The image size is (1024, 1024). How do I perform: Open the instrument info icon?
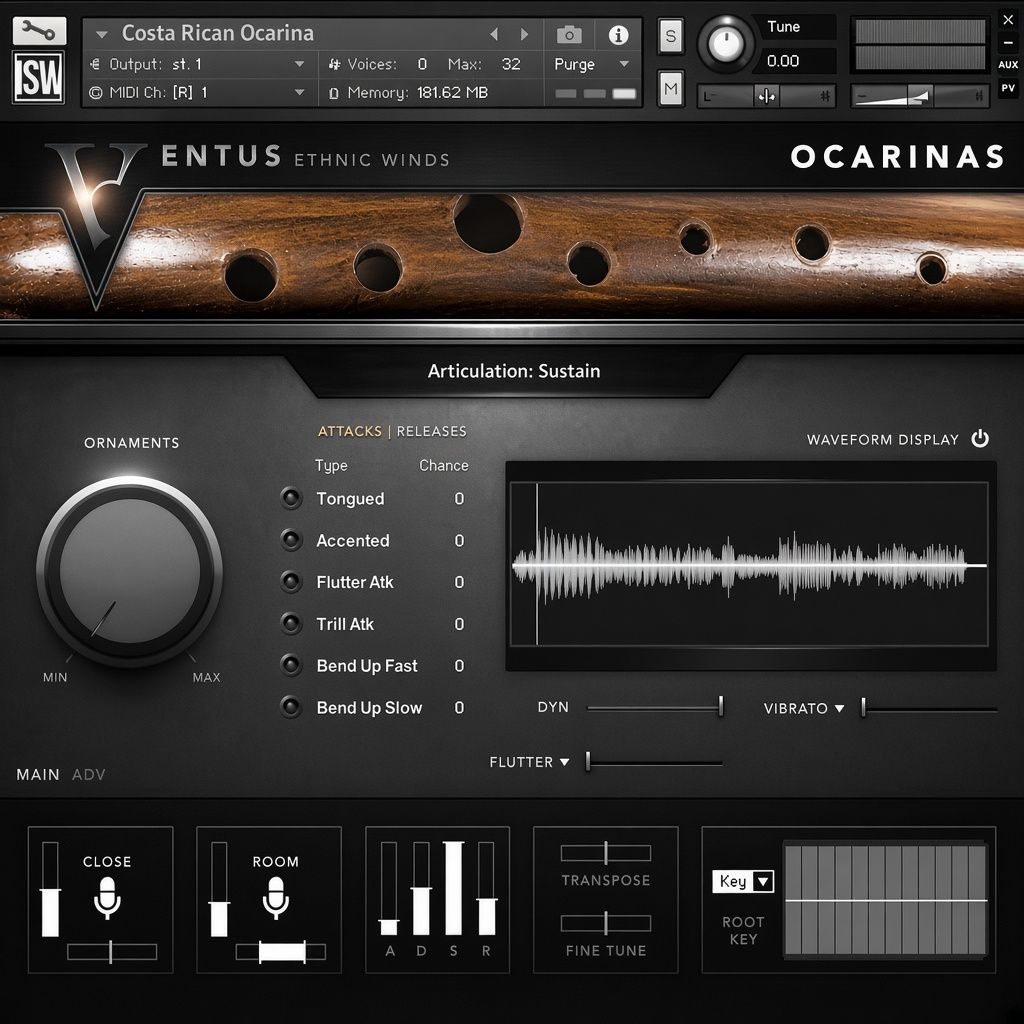(x=618, y=34)
